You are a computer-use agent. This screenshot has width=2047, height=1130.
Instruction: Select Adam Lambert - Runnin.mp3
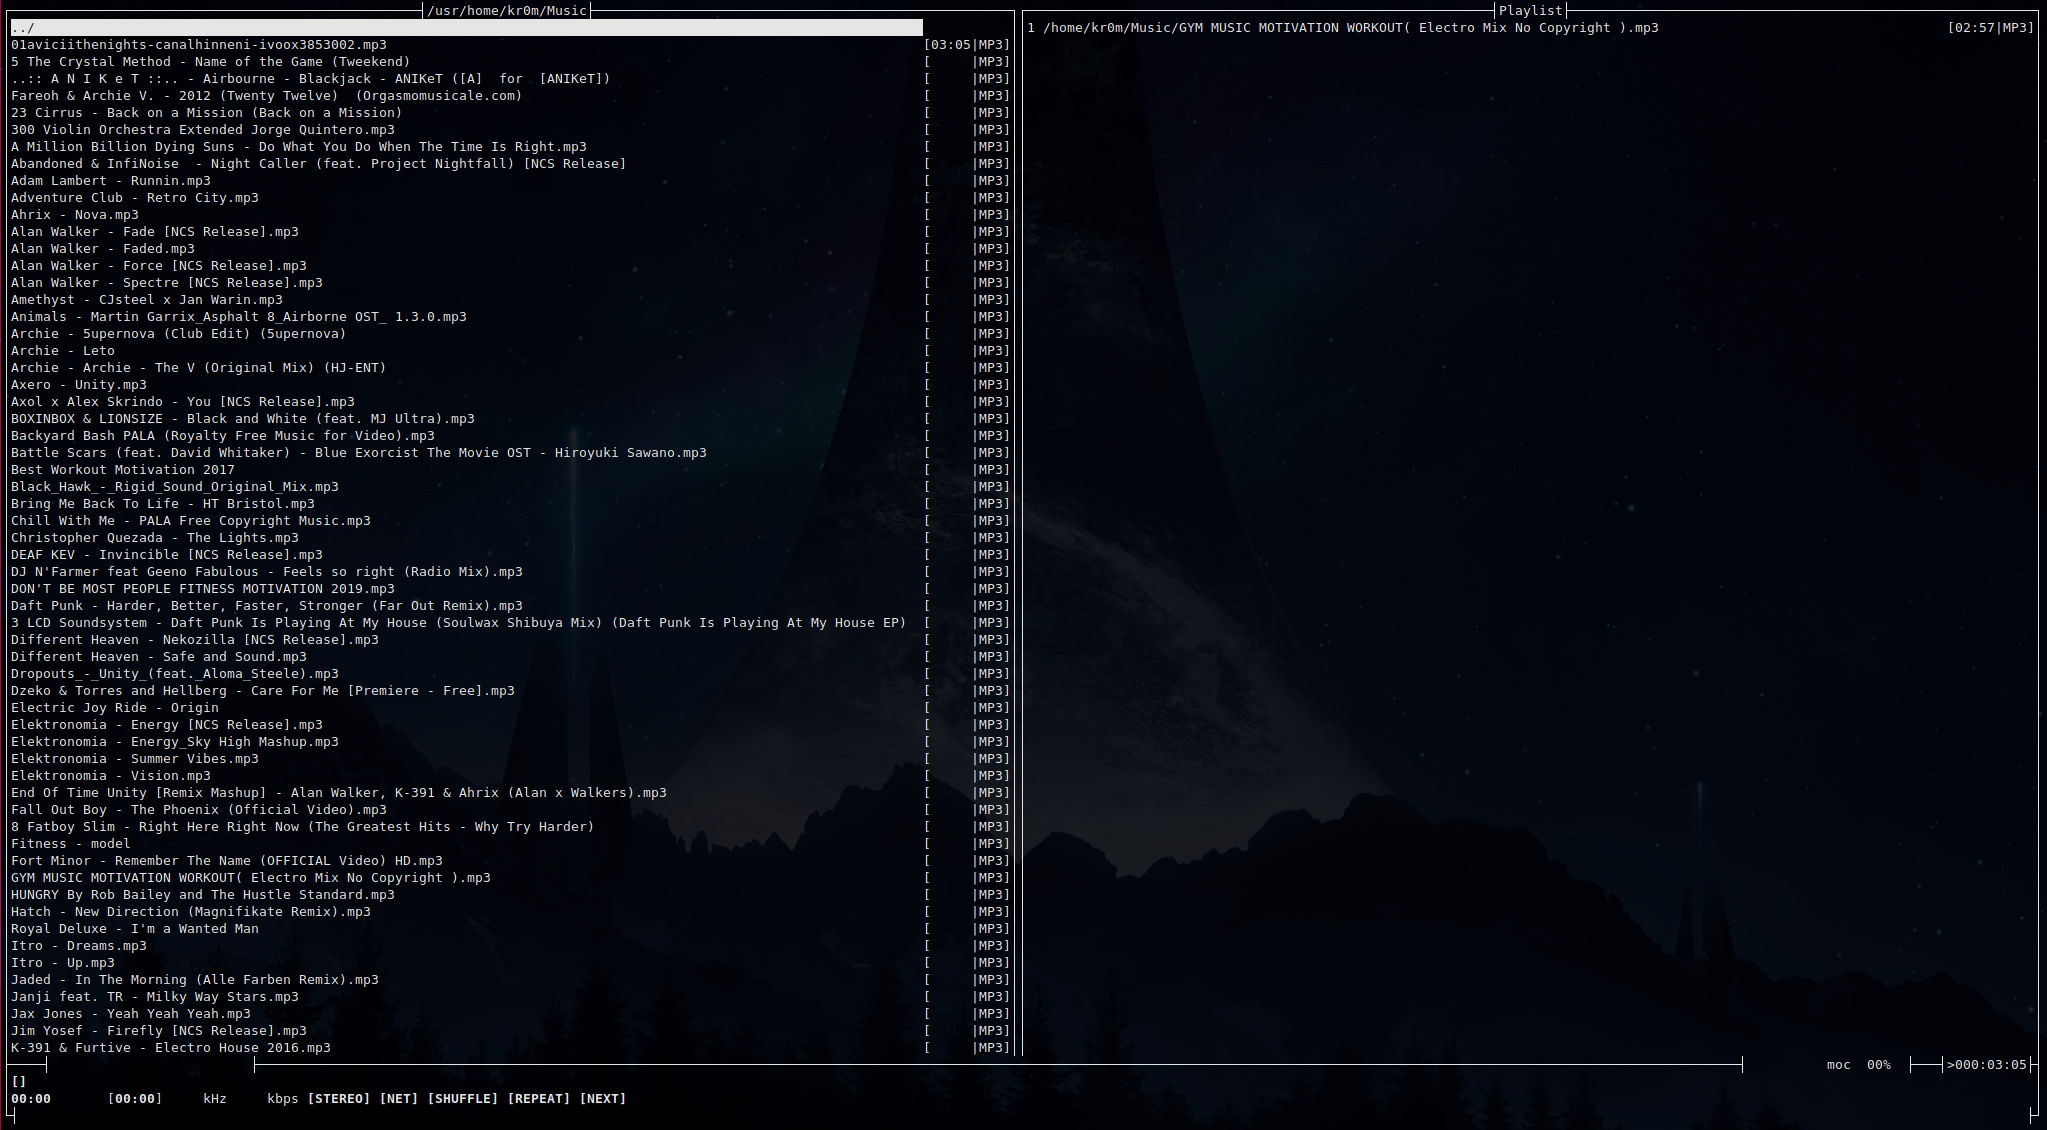coord(111,181)
